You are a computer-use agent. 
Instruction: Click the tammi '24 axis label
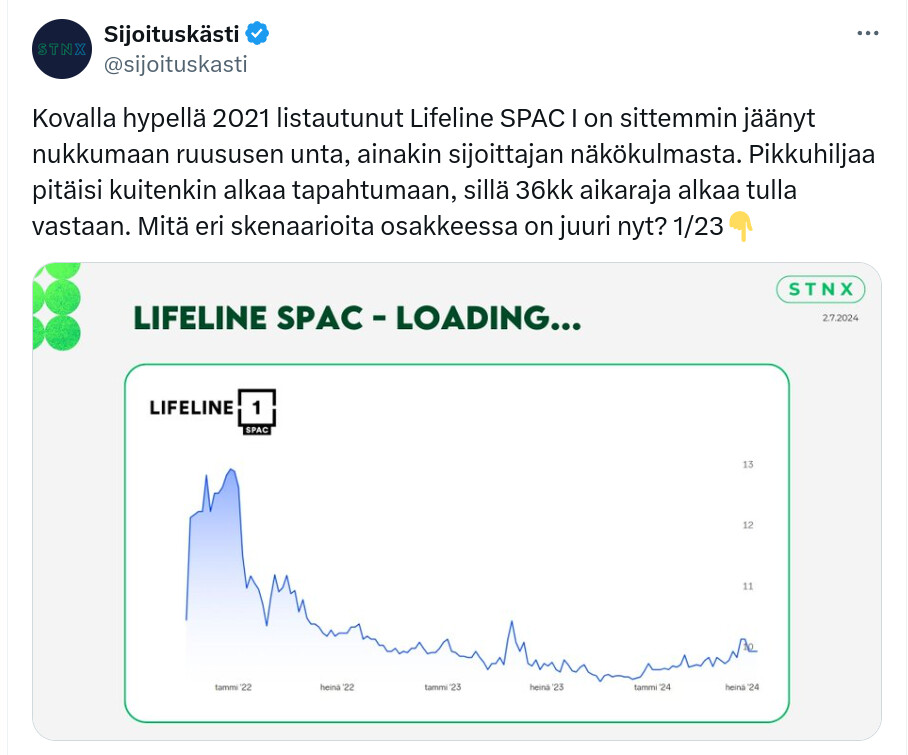[651, 687]
